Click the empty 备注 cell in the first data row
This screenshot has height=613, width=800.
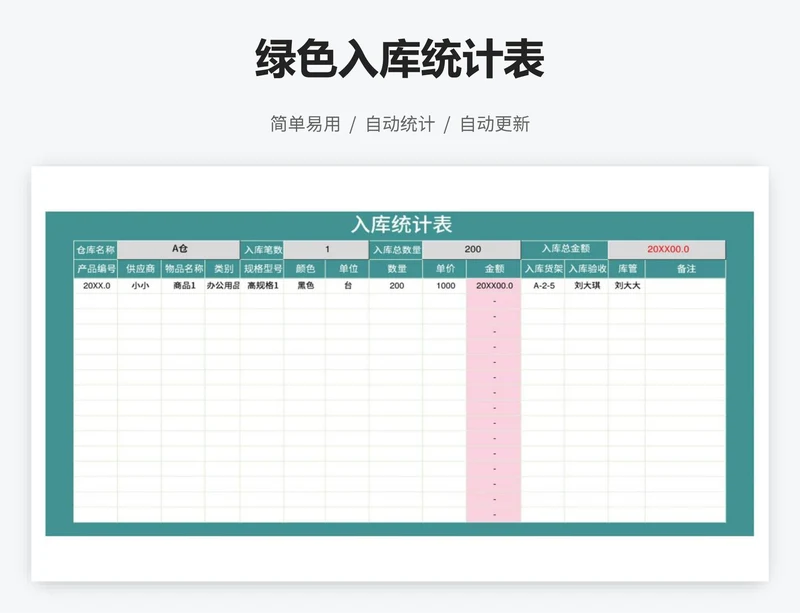coord(686,286)
